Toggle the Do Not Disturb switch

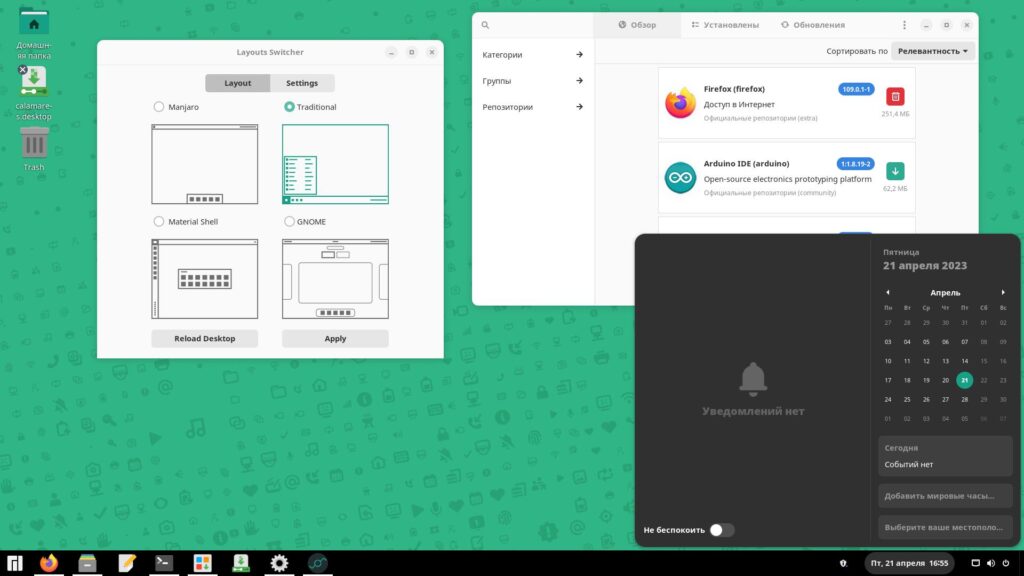721,530
